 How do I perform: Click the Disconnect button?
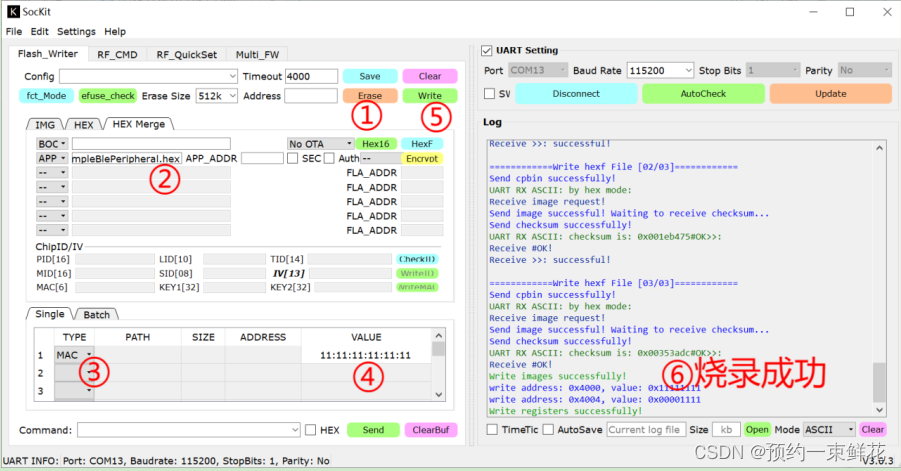point(576,94)
